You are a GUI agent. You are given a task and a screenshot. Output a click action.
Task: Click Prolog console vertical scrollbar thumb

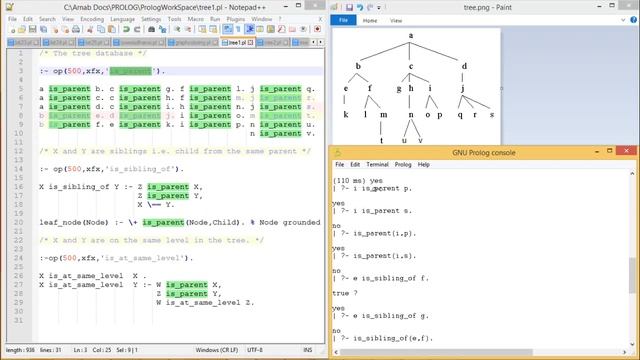click(x=632, y=275)
